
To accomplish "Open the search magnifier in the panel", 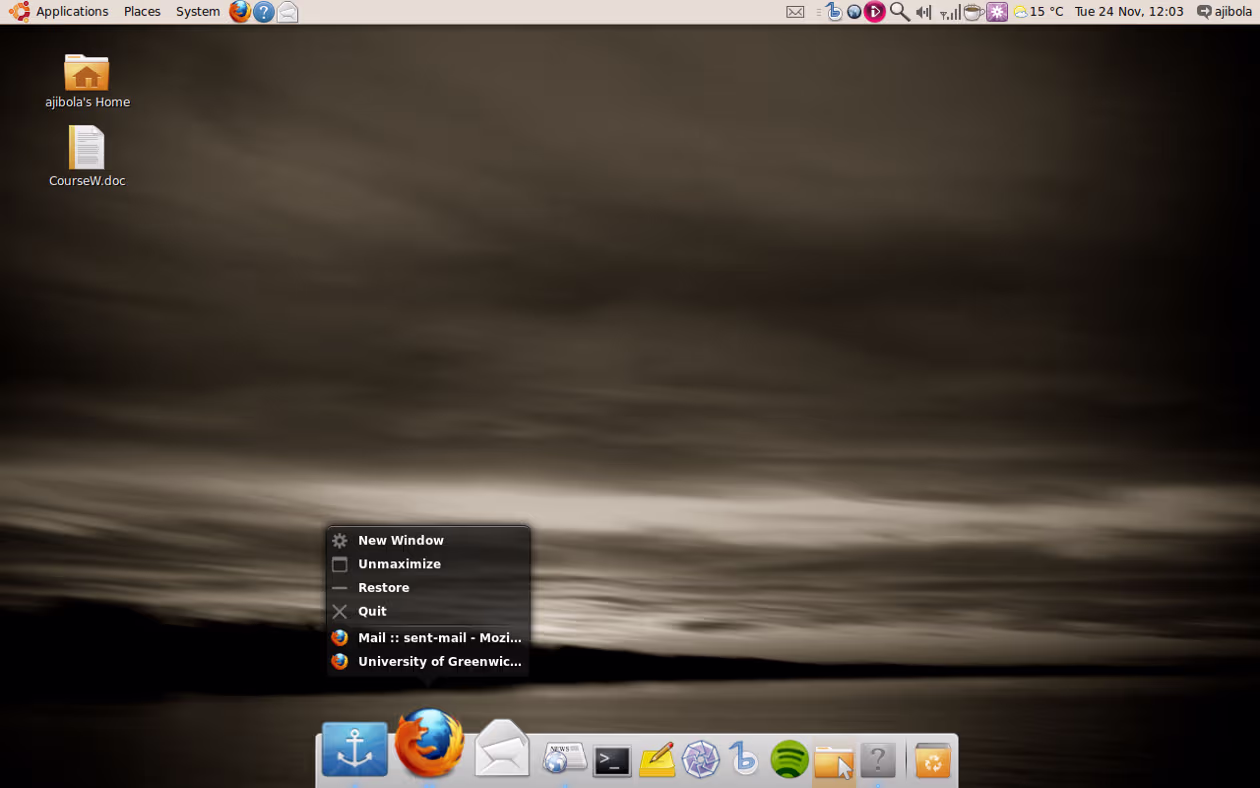I will click(x=899, y=12).
